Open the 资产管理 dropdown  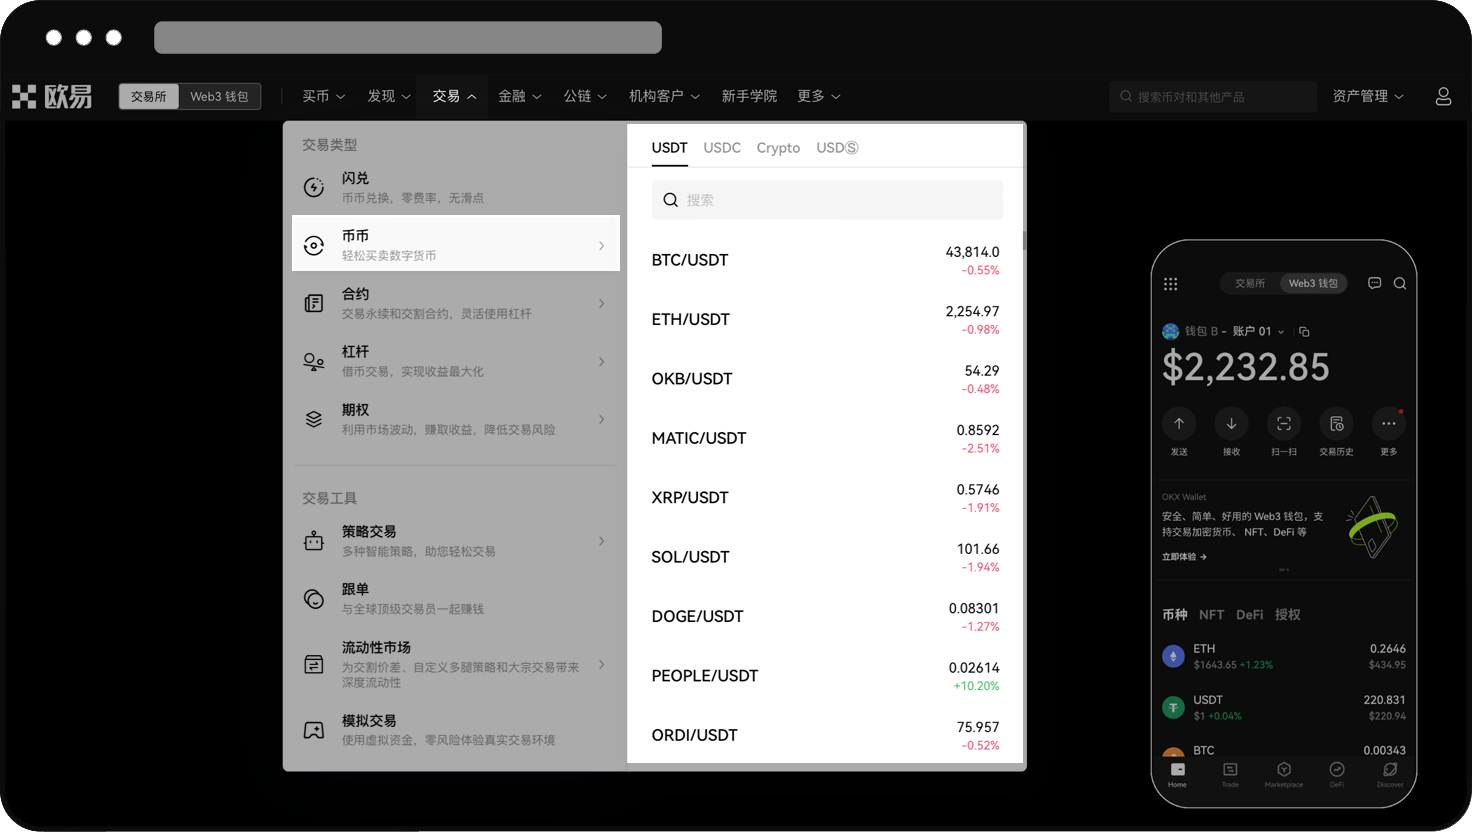[x=1368, y=96]
